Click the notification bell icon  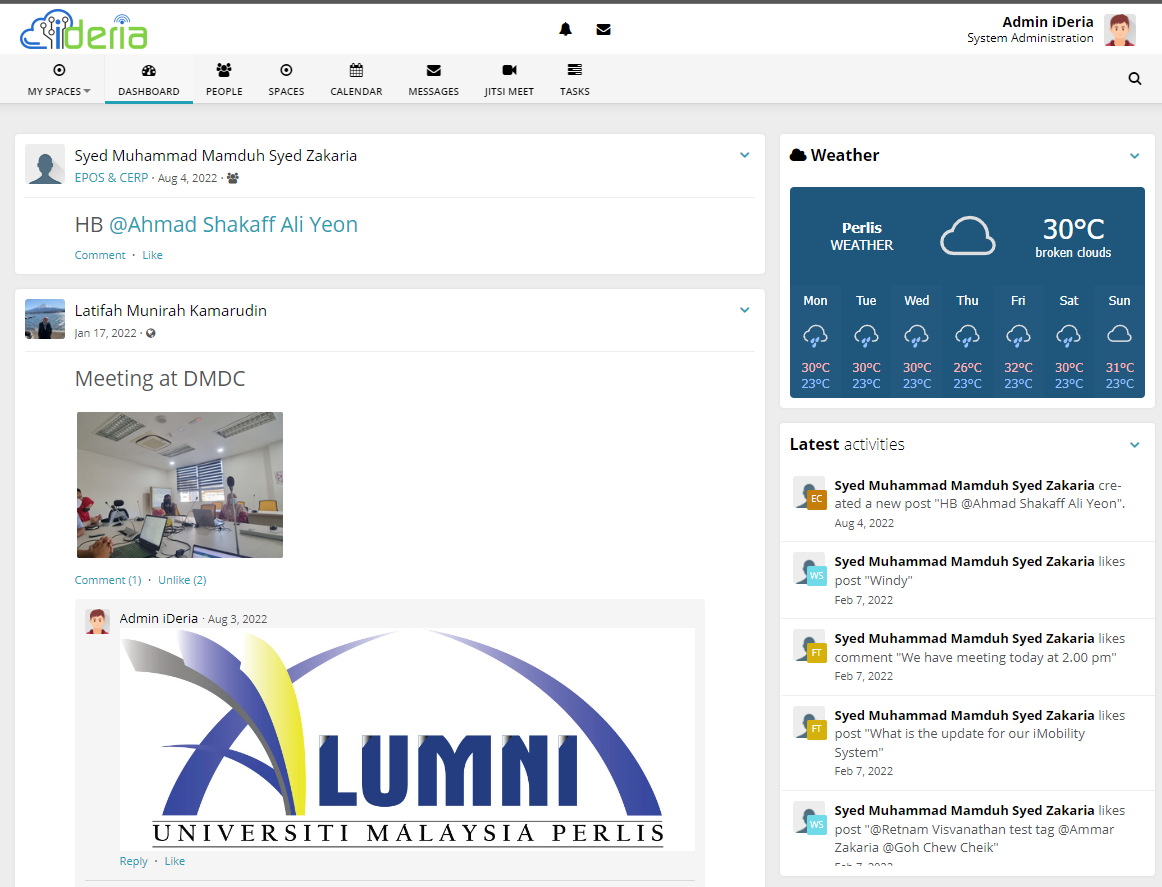point(565,29)
